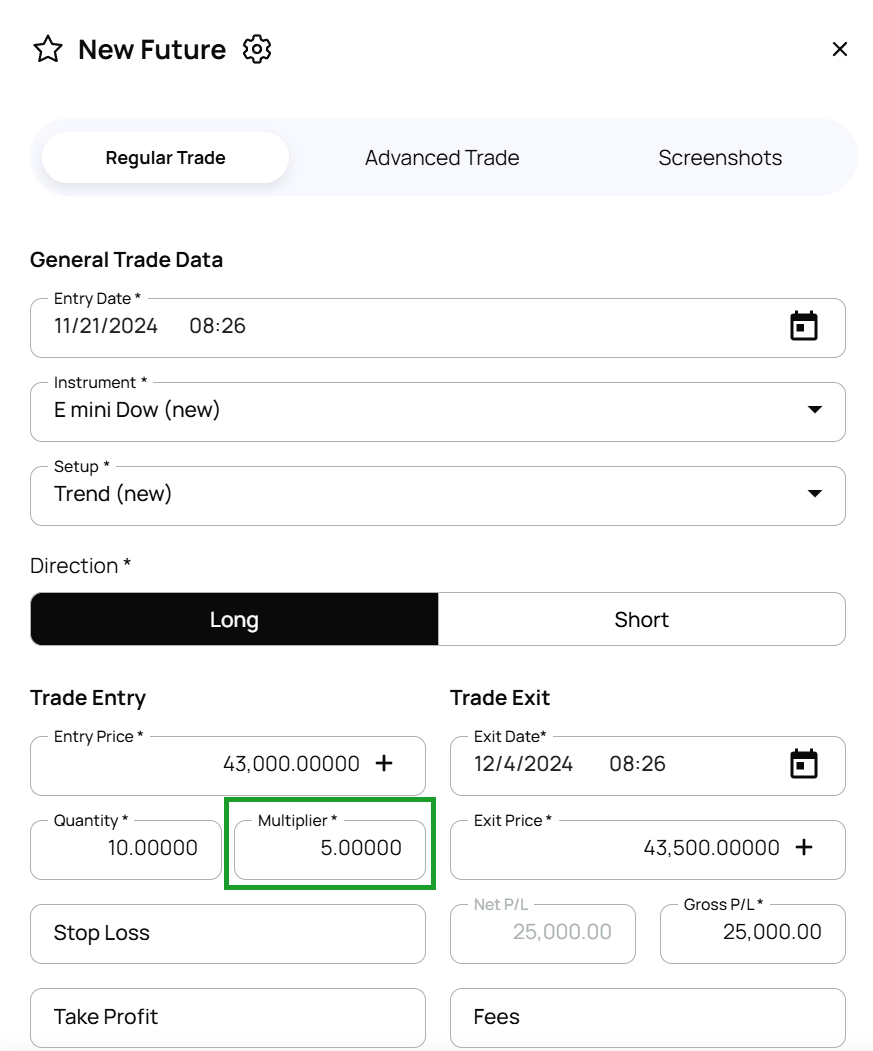This screenshot has width=873, height=1051.
Task: Open the Exit Date calendar picker
Action: (804, 764)
